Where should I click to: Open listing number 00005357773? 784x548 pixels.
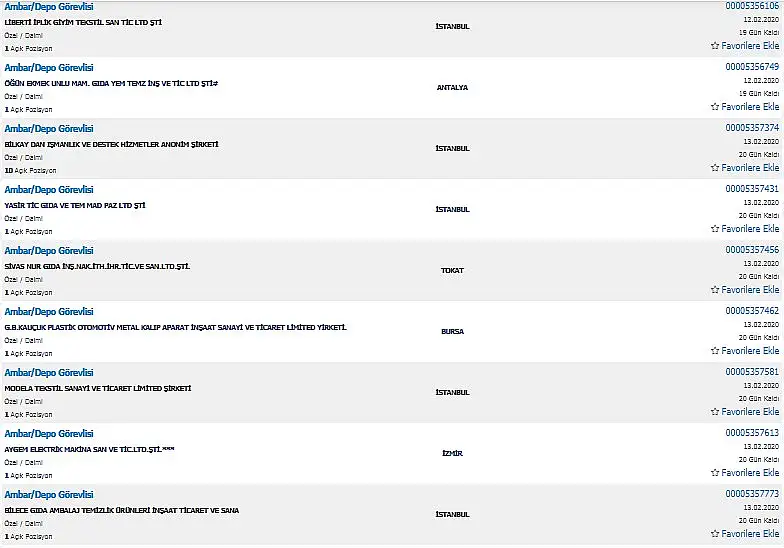click(752, 494)
